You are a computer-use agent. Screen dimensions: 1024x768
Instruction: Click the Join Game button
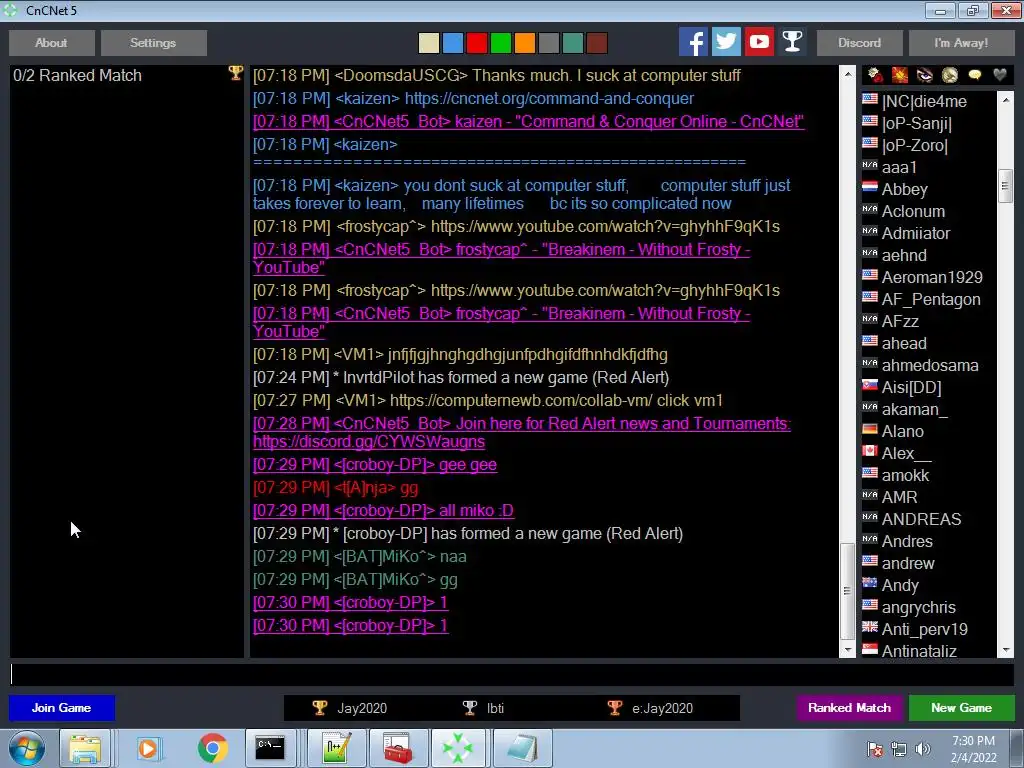point(61,708)
